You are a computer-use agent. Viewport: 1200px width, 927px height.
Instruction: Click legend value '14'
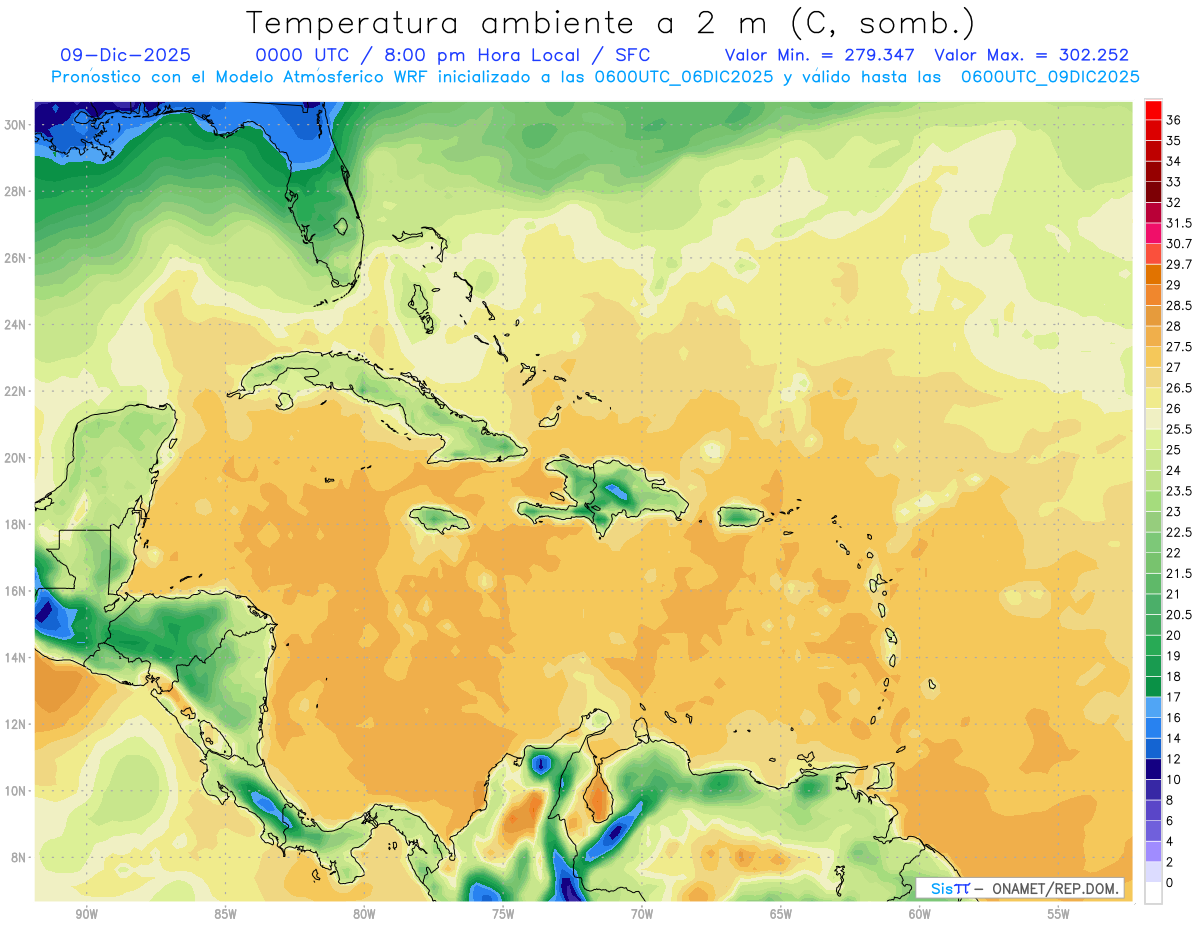coord(1173,738)
